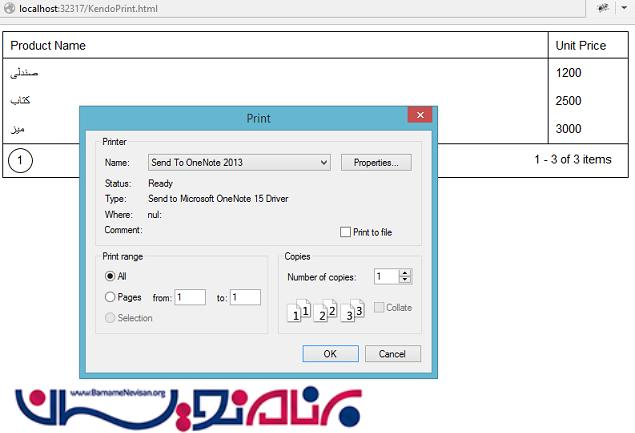
Task: Click the 1200 price cell
Action: coord(588,73)
